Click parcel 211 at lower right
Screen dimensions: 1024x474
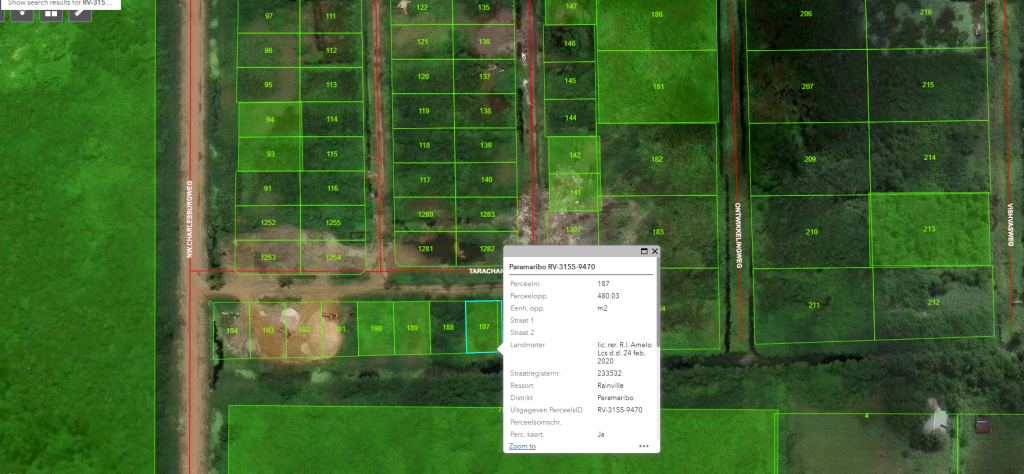click(813, 304)
